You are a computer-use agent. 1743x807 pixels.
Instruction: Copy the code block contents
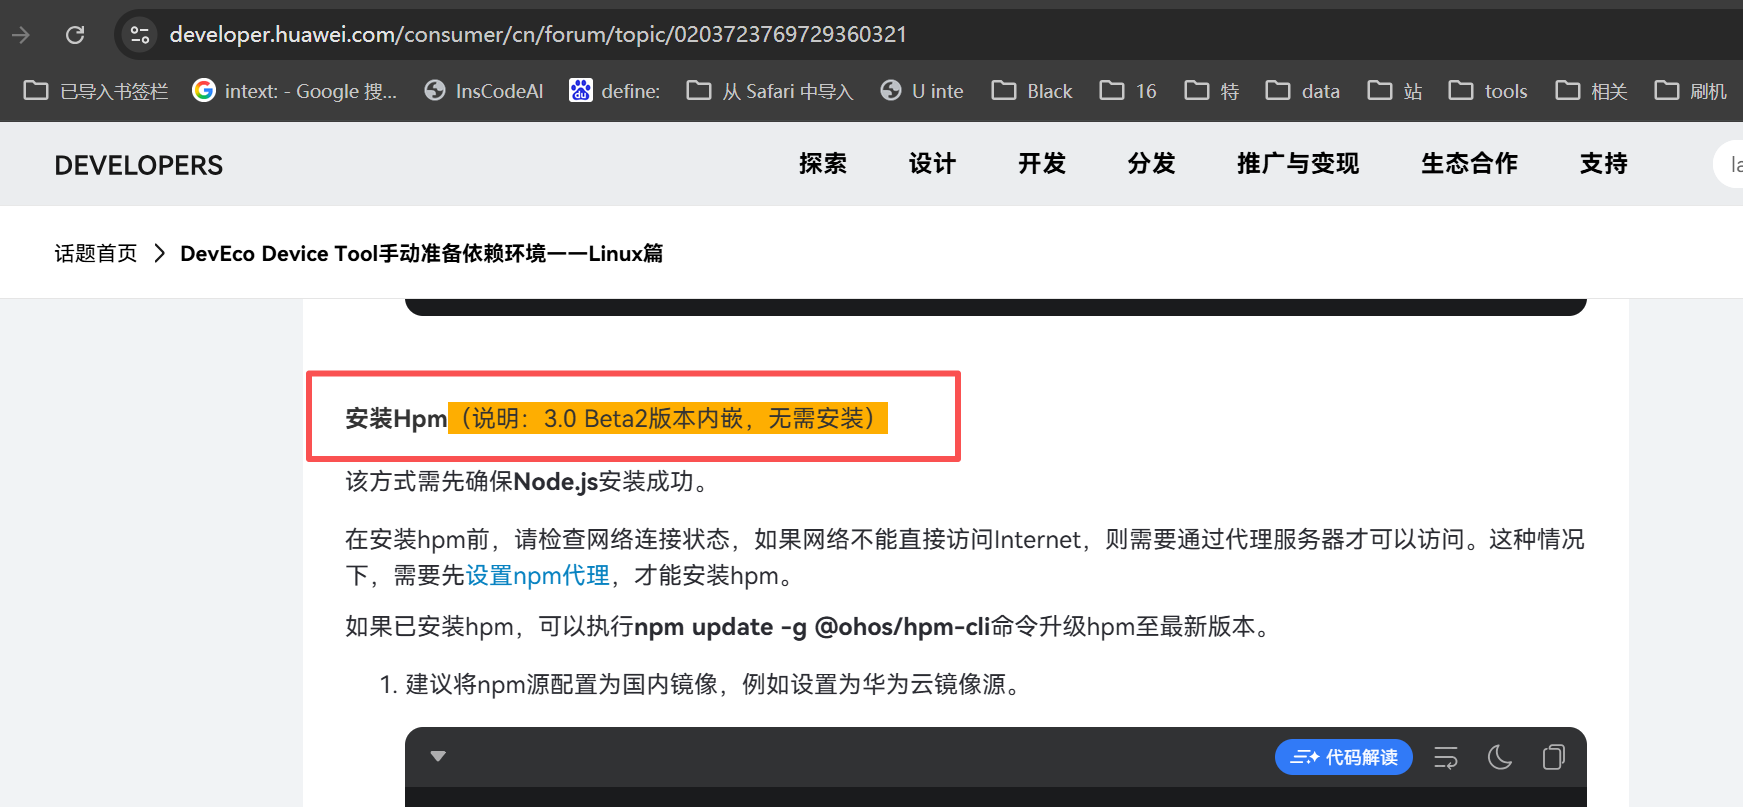1553,757
